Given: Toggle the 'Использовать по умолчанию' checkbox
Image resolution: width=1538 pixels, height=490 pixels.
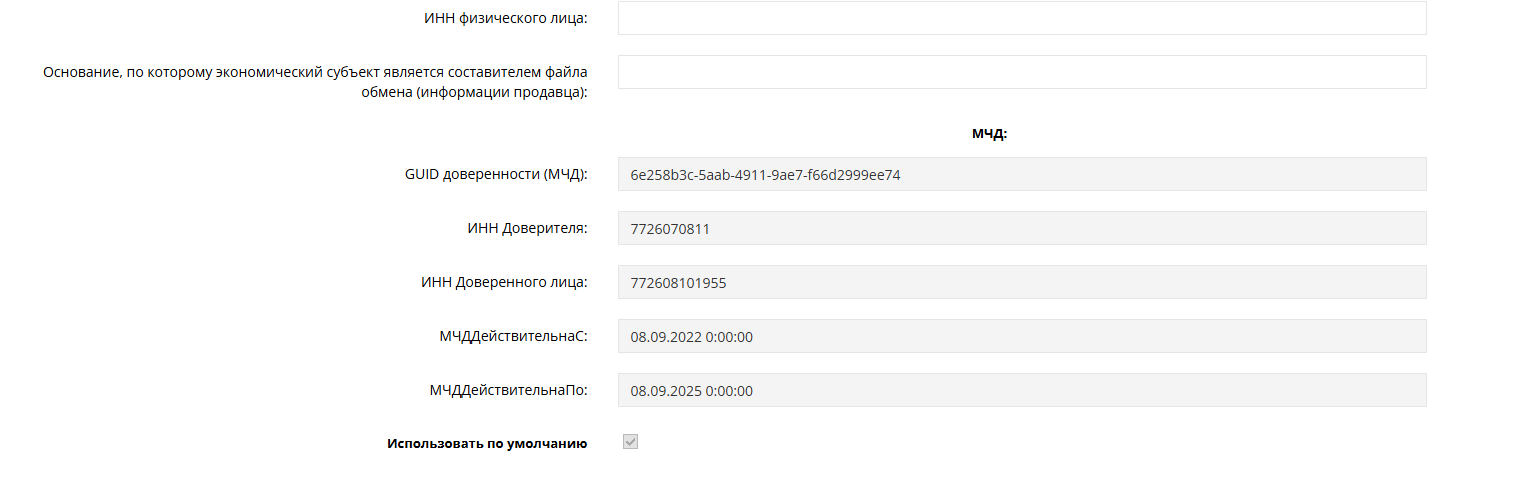Looking at the screenshot, I should point(631,442).
